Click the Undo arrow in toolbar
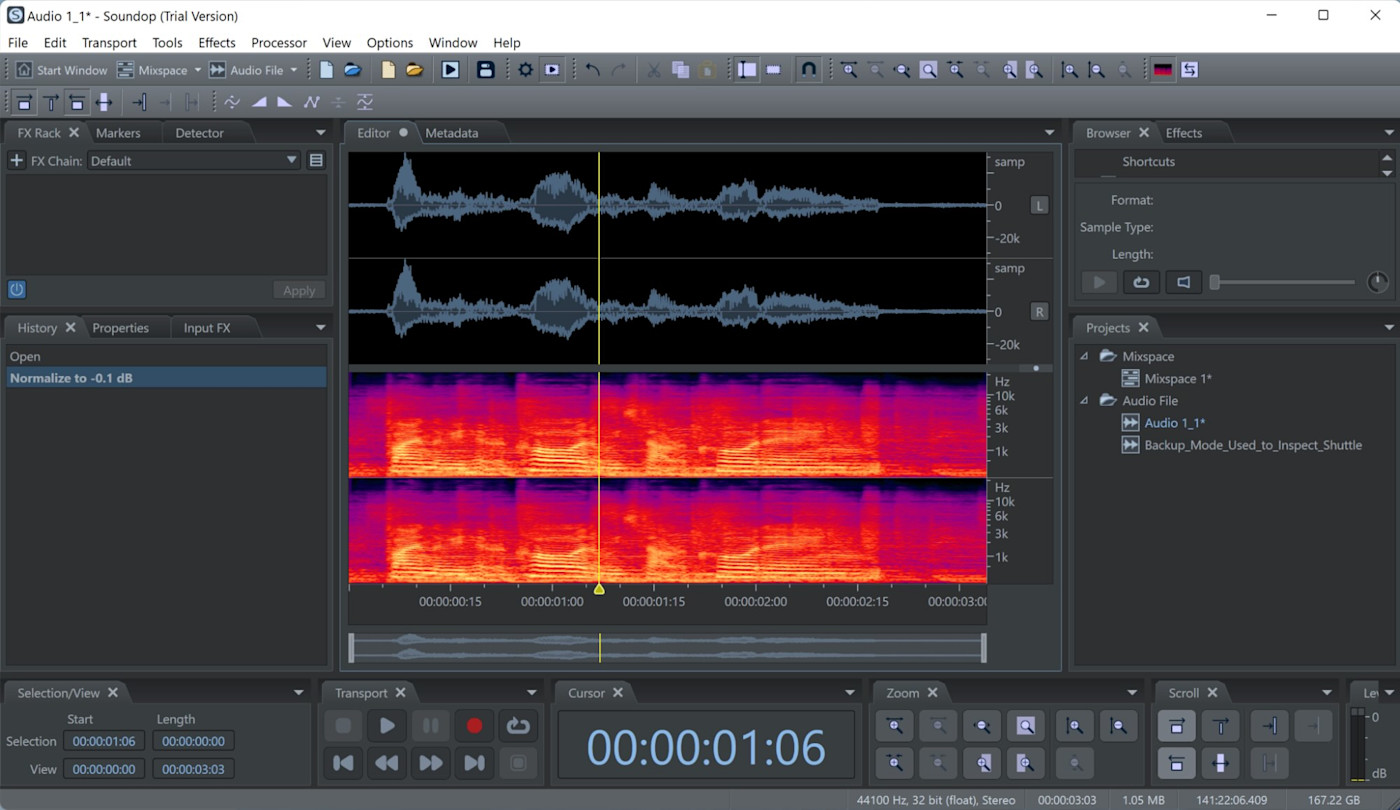Screen dimensions: 1400x810 coord(593,70)
